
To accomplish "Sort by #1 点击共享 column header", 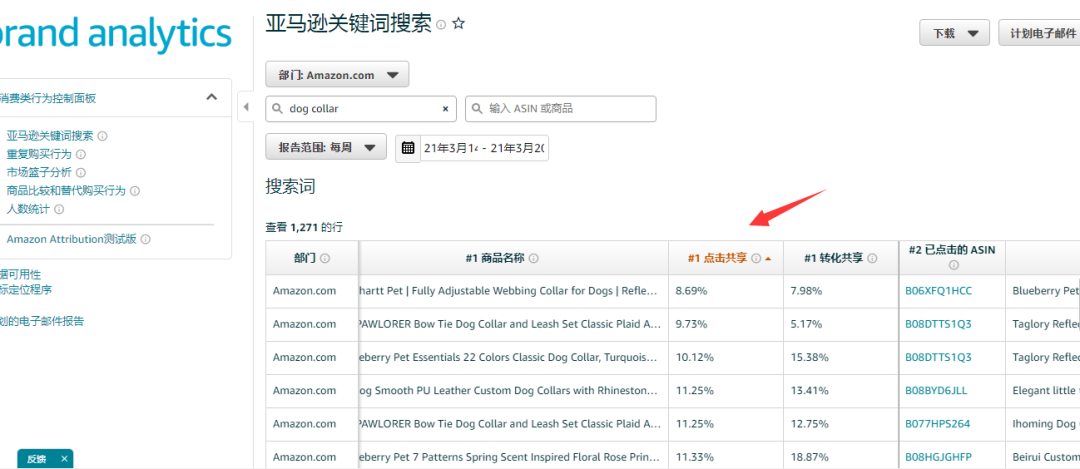I will 716,258.
